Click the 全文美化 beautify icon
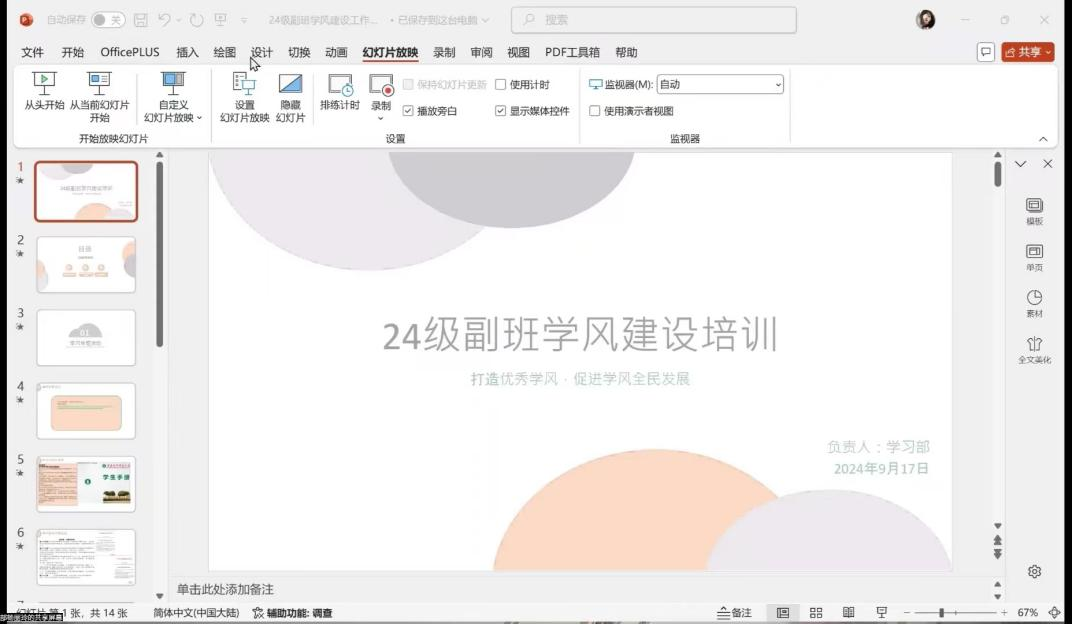Screen dimensions: 1072x624 pos(1034,349)
